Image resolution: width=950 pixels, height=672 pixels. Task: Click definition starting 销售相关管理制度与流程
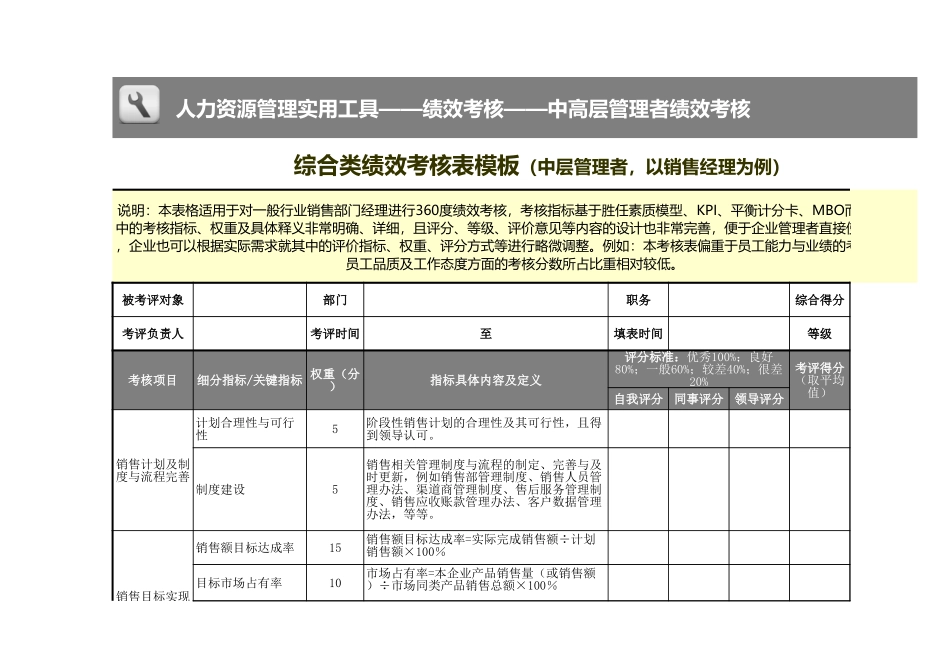pyautogui.click(x=486, y=489)
